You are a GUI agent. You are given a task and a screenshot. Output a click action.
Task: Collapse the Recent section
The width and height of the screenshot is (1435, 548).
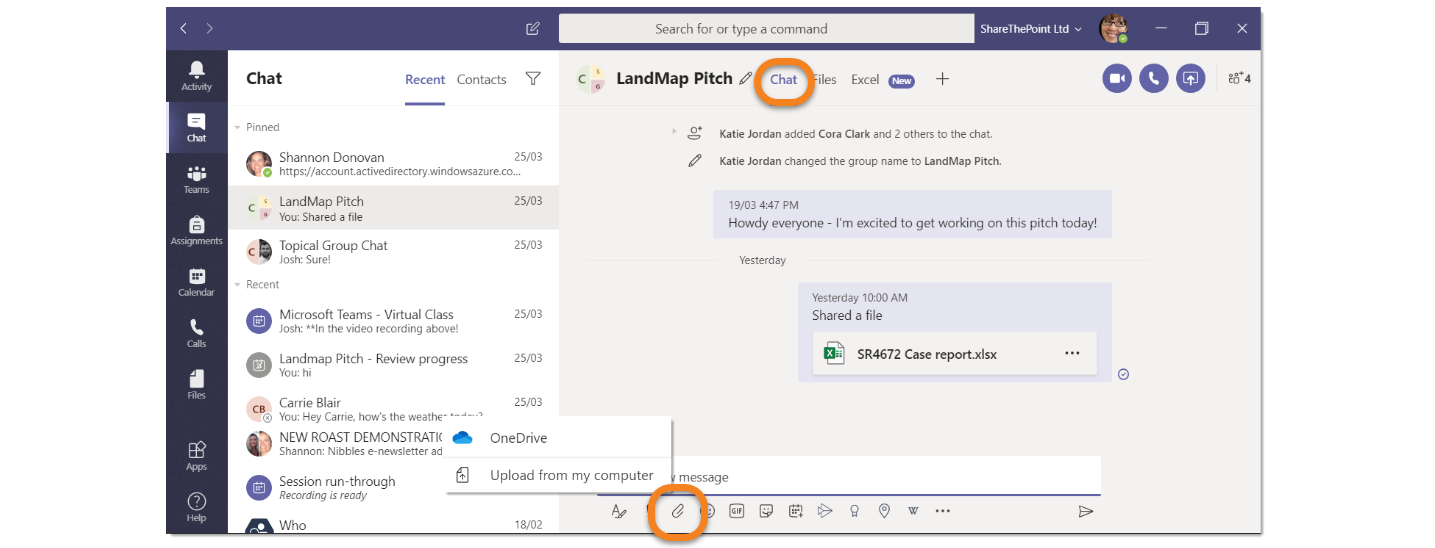click(238, 285)
